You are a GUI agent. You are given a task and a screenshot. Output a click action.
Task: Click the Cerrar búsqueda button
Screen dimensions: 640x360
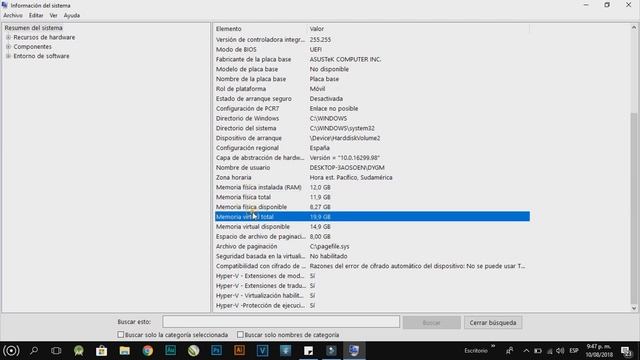(x=493, y=322)
